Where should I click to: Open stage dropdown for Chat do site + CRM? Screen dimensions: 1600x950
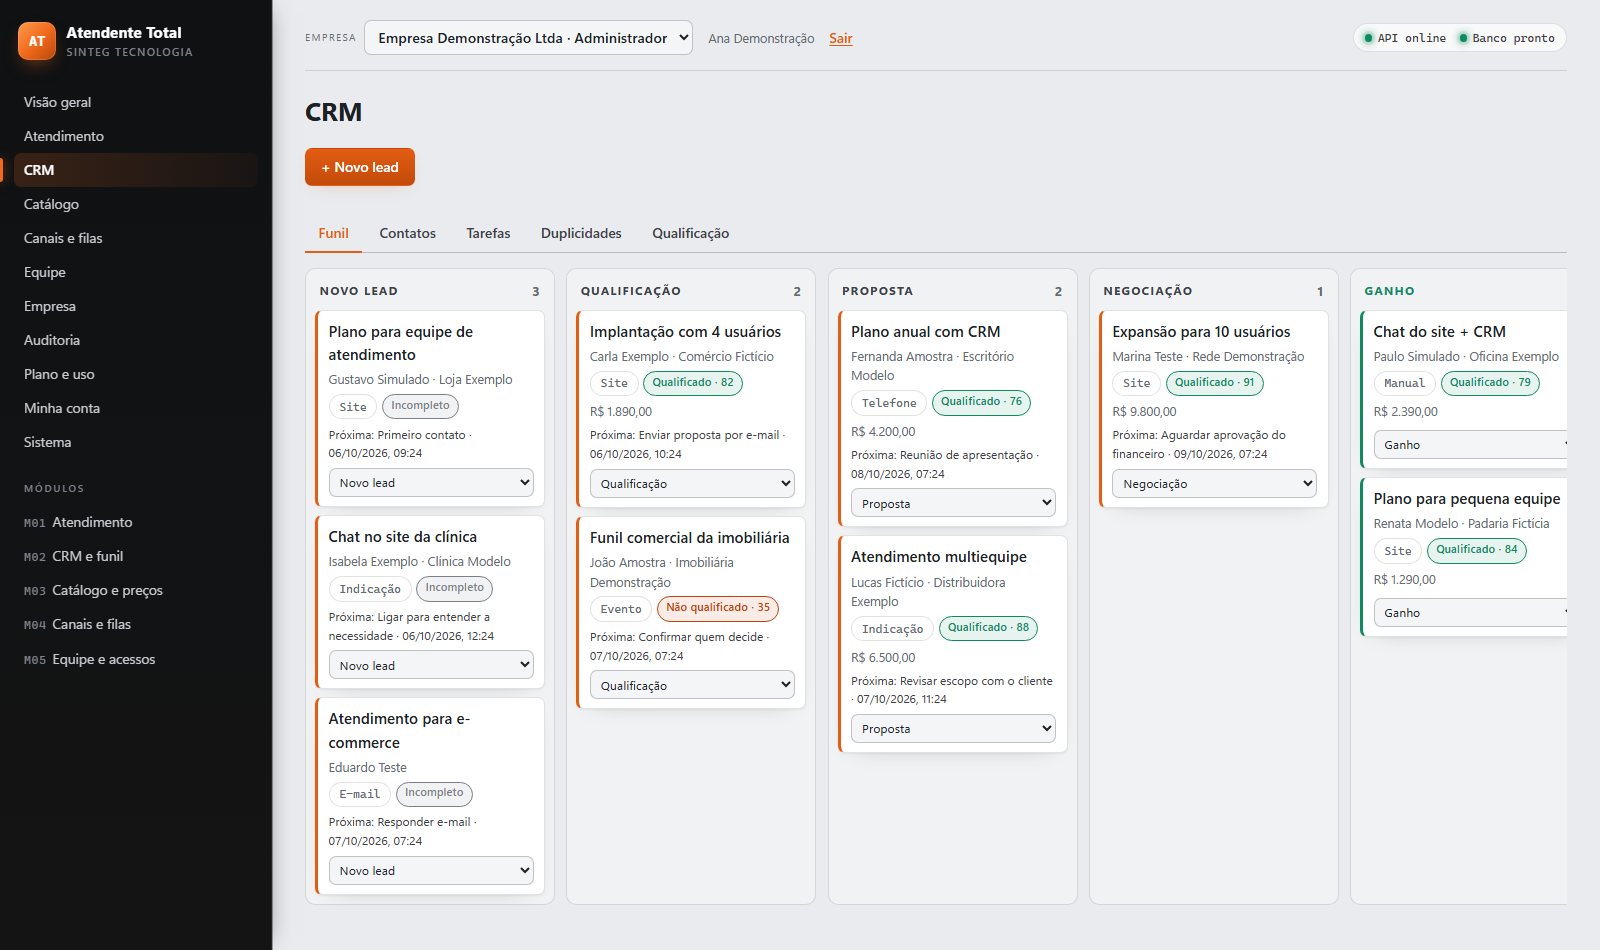[1470, 445]
